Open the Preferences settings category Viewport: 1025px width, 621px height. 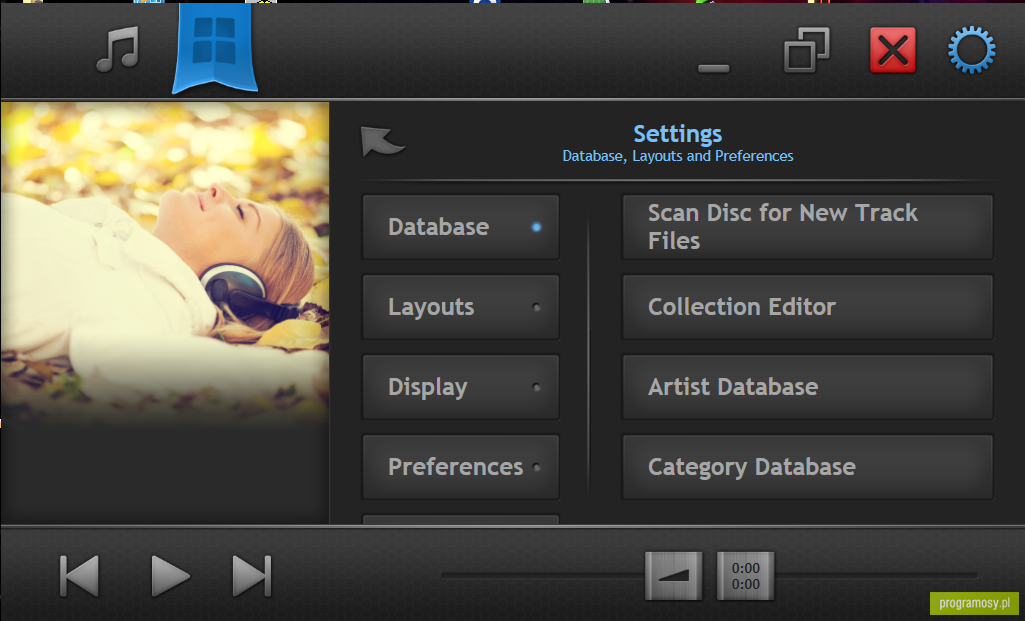pos(461,467)
